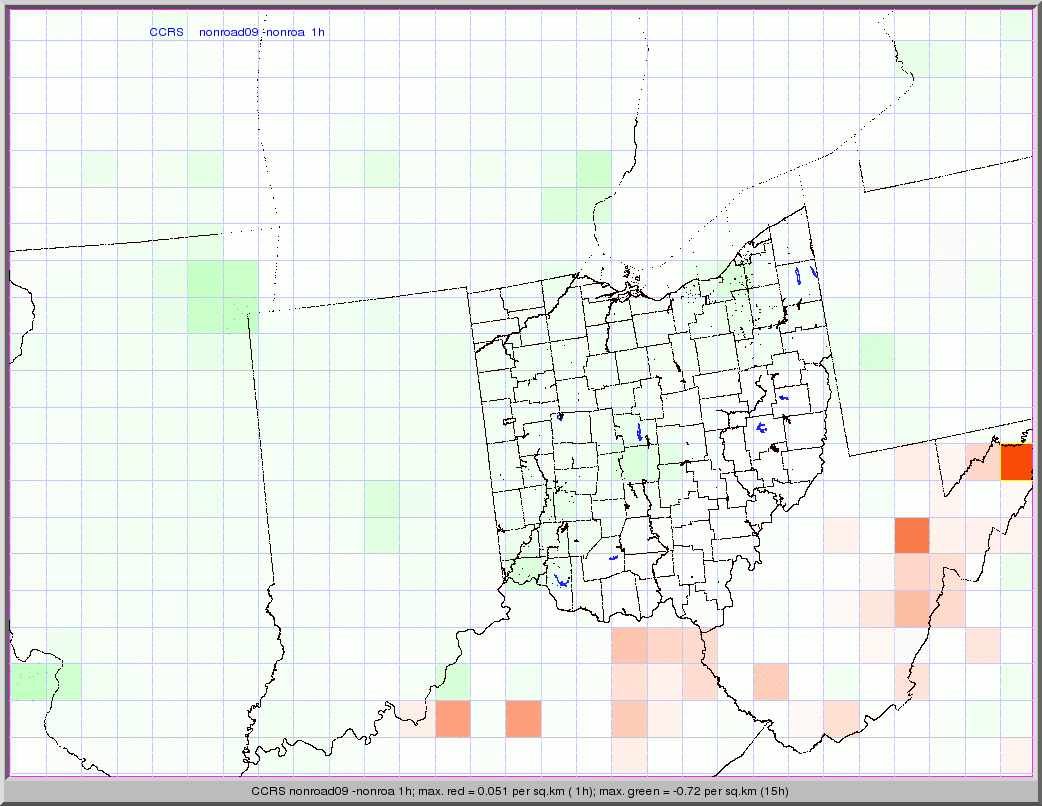
Task: Select the blue lake marker in southwest Ohio
Action: click(x=561, y=579)
